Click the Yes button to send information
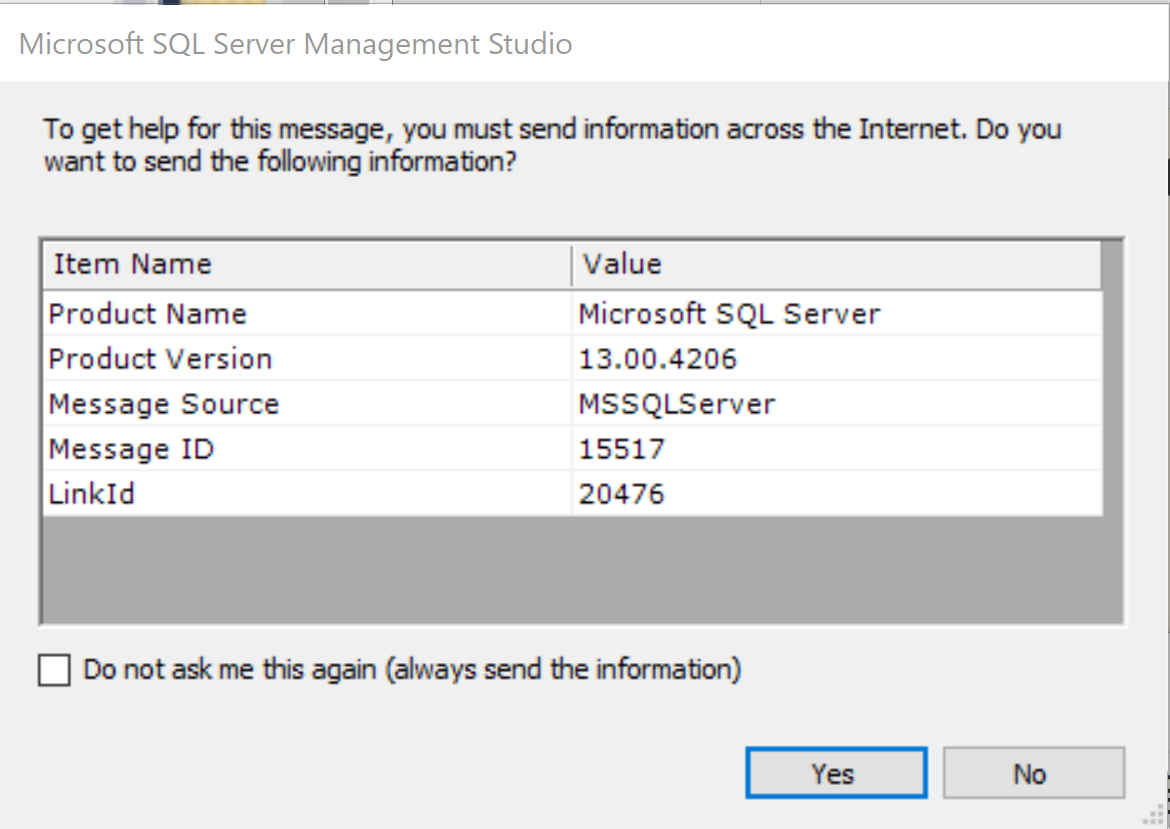 point(835,772)
